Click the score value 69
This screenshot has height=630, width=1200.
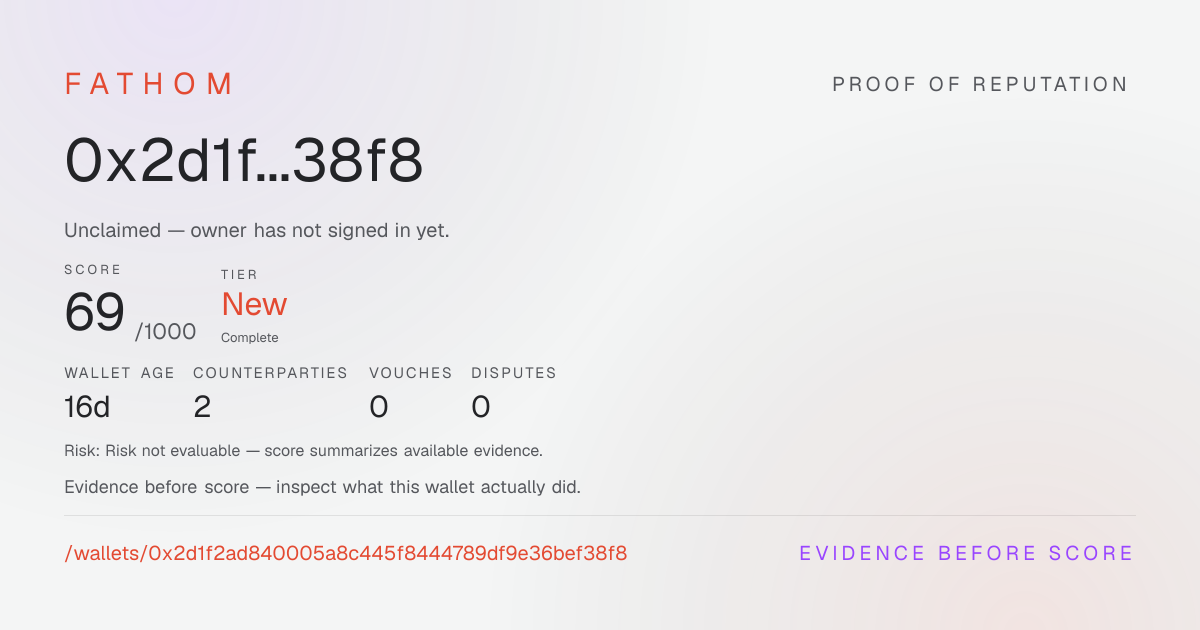(95, 314)
